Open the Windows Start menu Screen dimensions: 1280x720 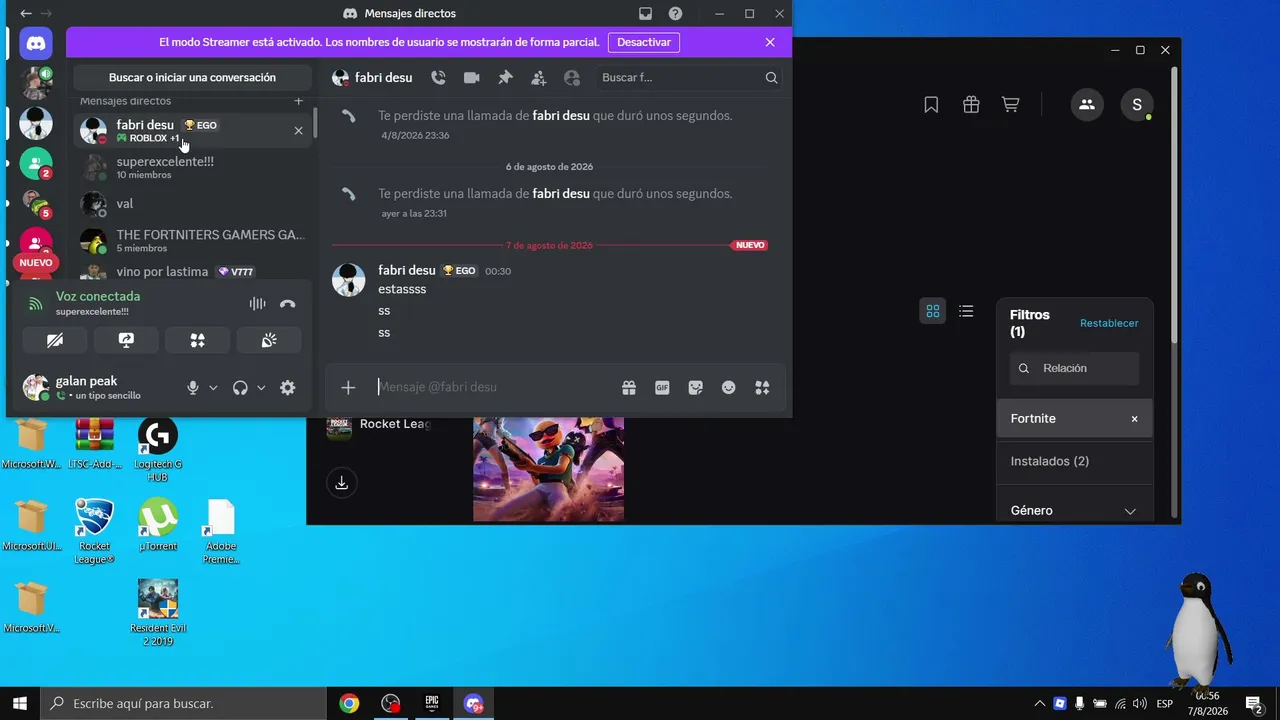[20, 703]
